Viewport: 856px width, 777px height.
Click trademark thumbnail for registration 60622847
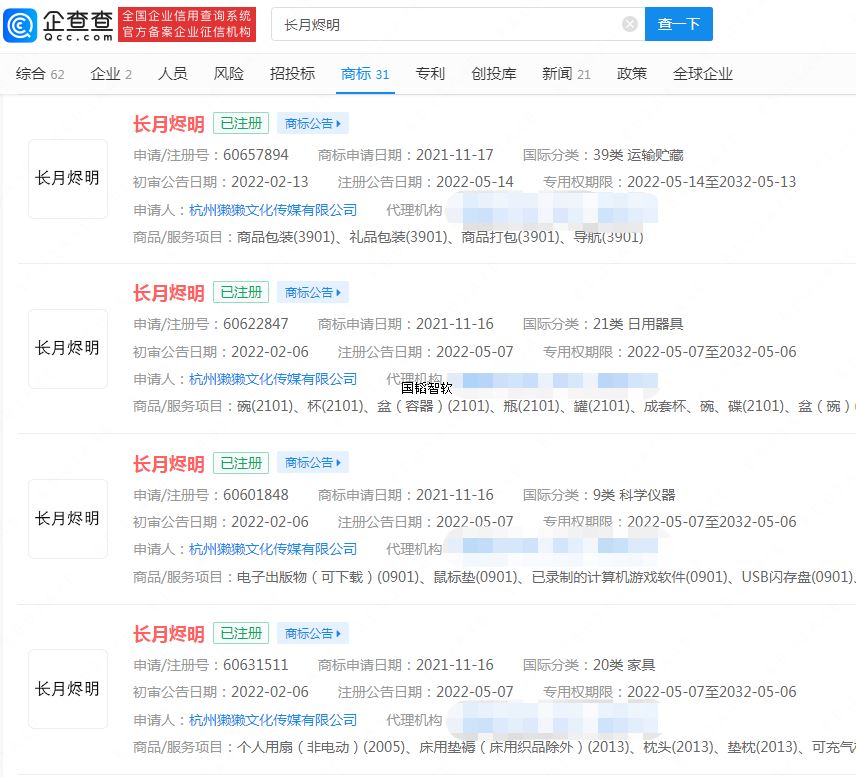68,349
